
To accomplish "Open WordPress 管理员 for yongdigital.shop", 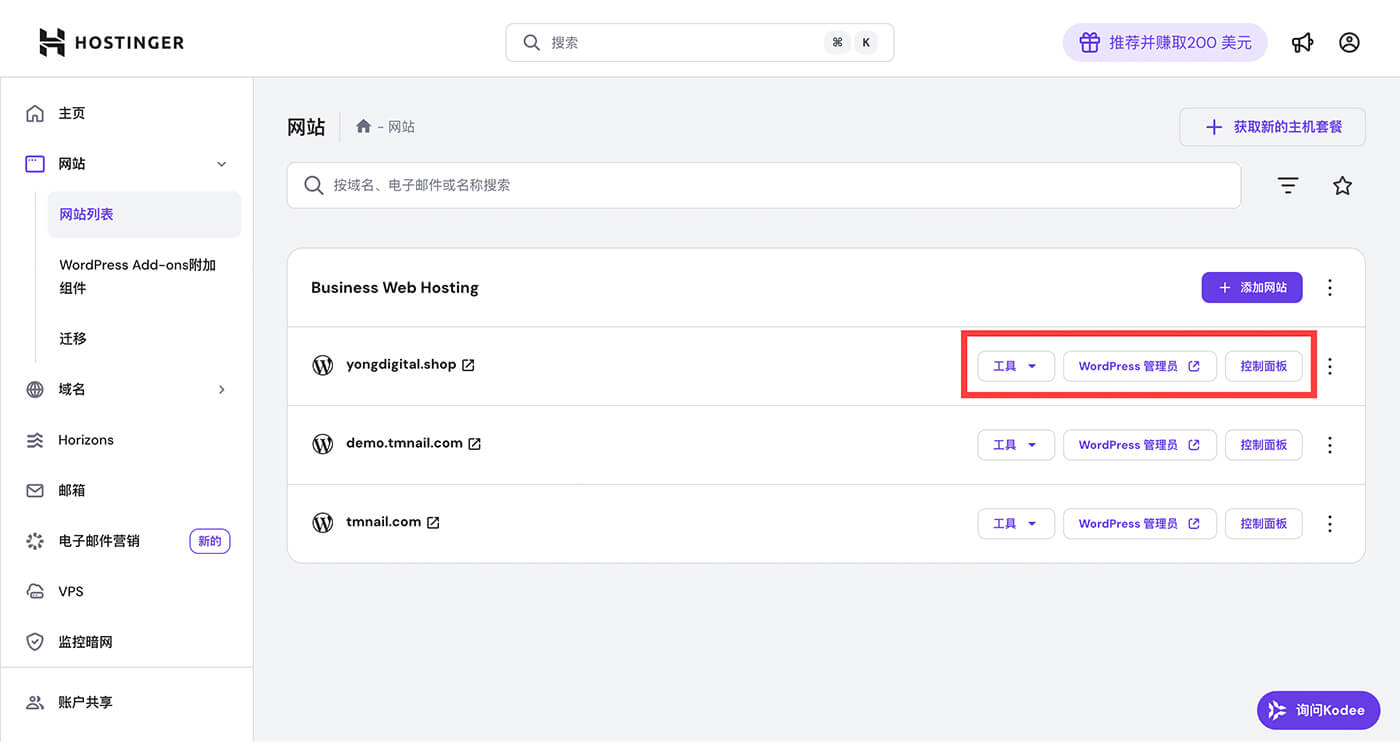I will 1139,366.
